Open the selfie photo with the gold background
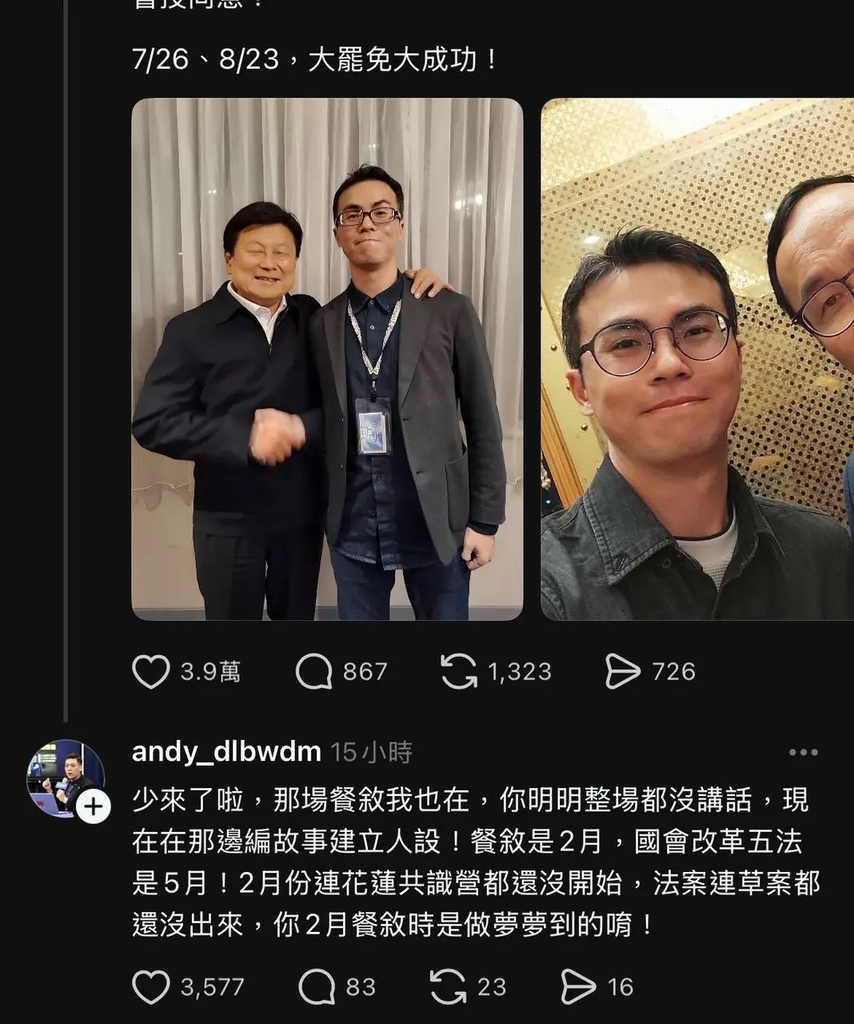The image size is (854, 1024). pos(697,359)
